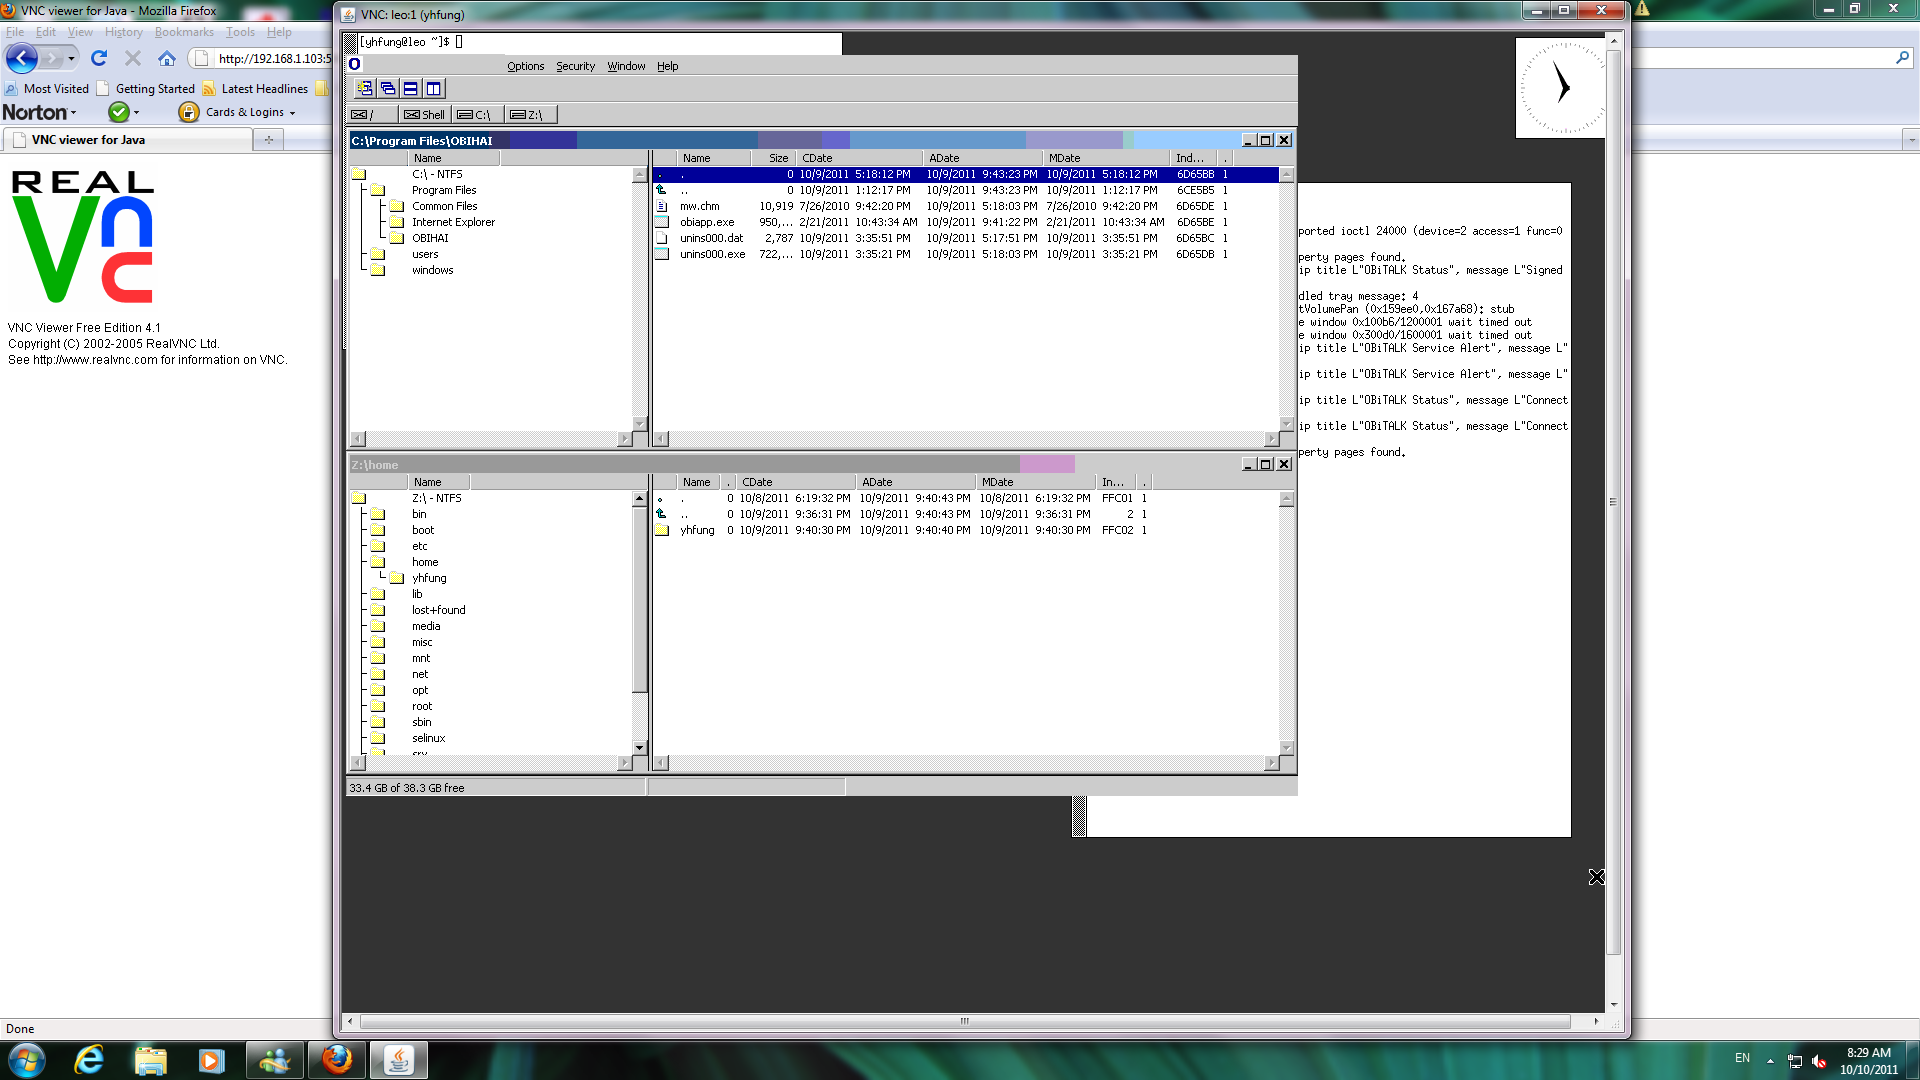Select the selinux folder in Z:\ tree
The height and width of the screenshot is (1080, 1920).
tap(428, 738)
